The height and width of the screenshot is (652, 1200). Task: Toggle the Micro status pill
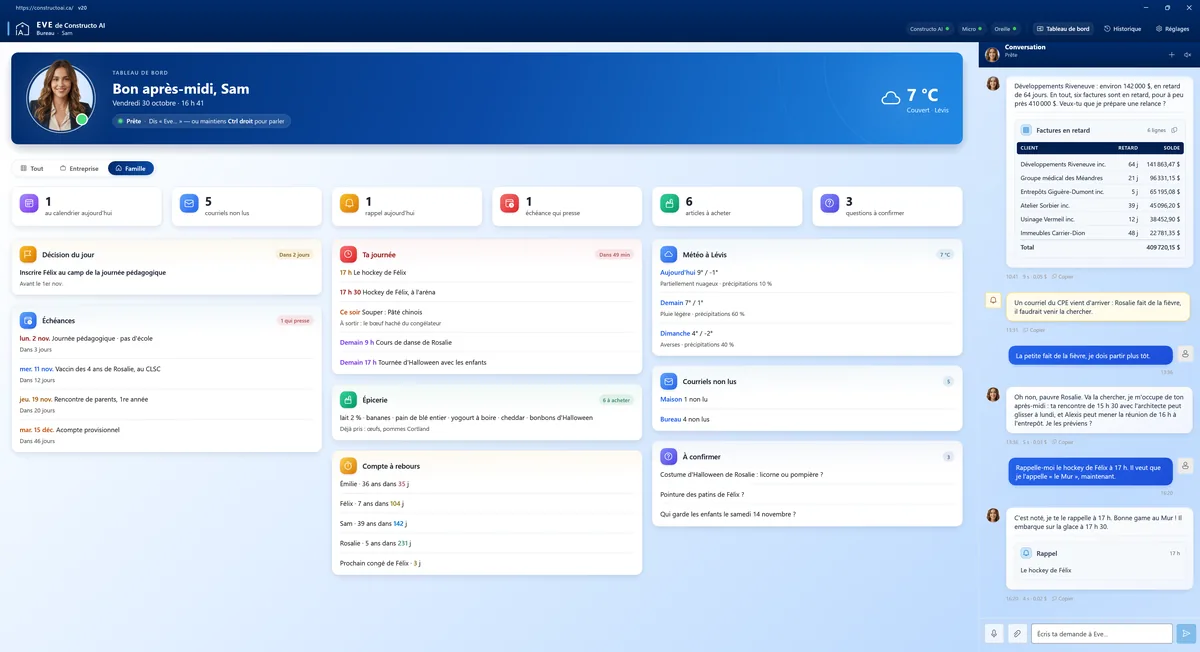click(972, 29)
